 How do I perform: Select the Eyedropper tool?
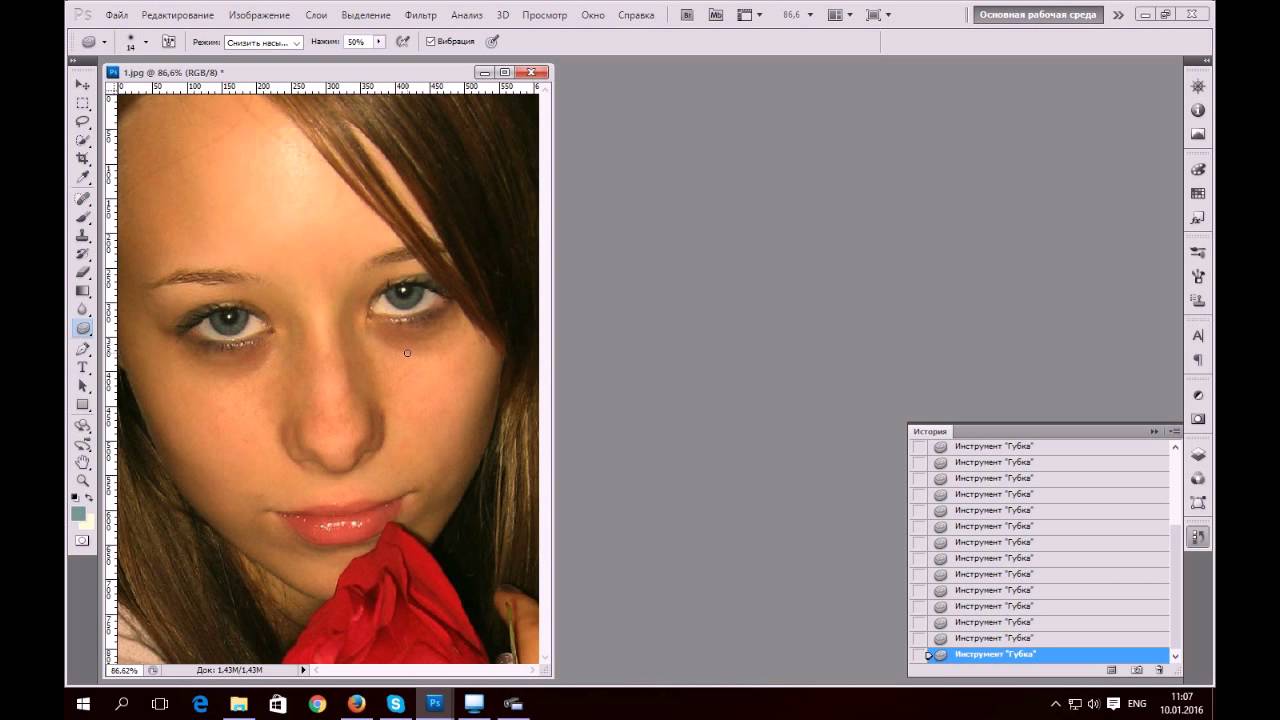pyautogui.click(x=83, y=177)
